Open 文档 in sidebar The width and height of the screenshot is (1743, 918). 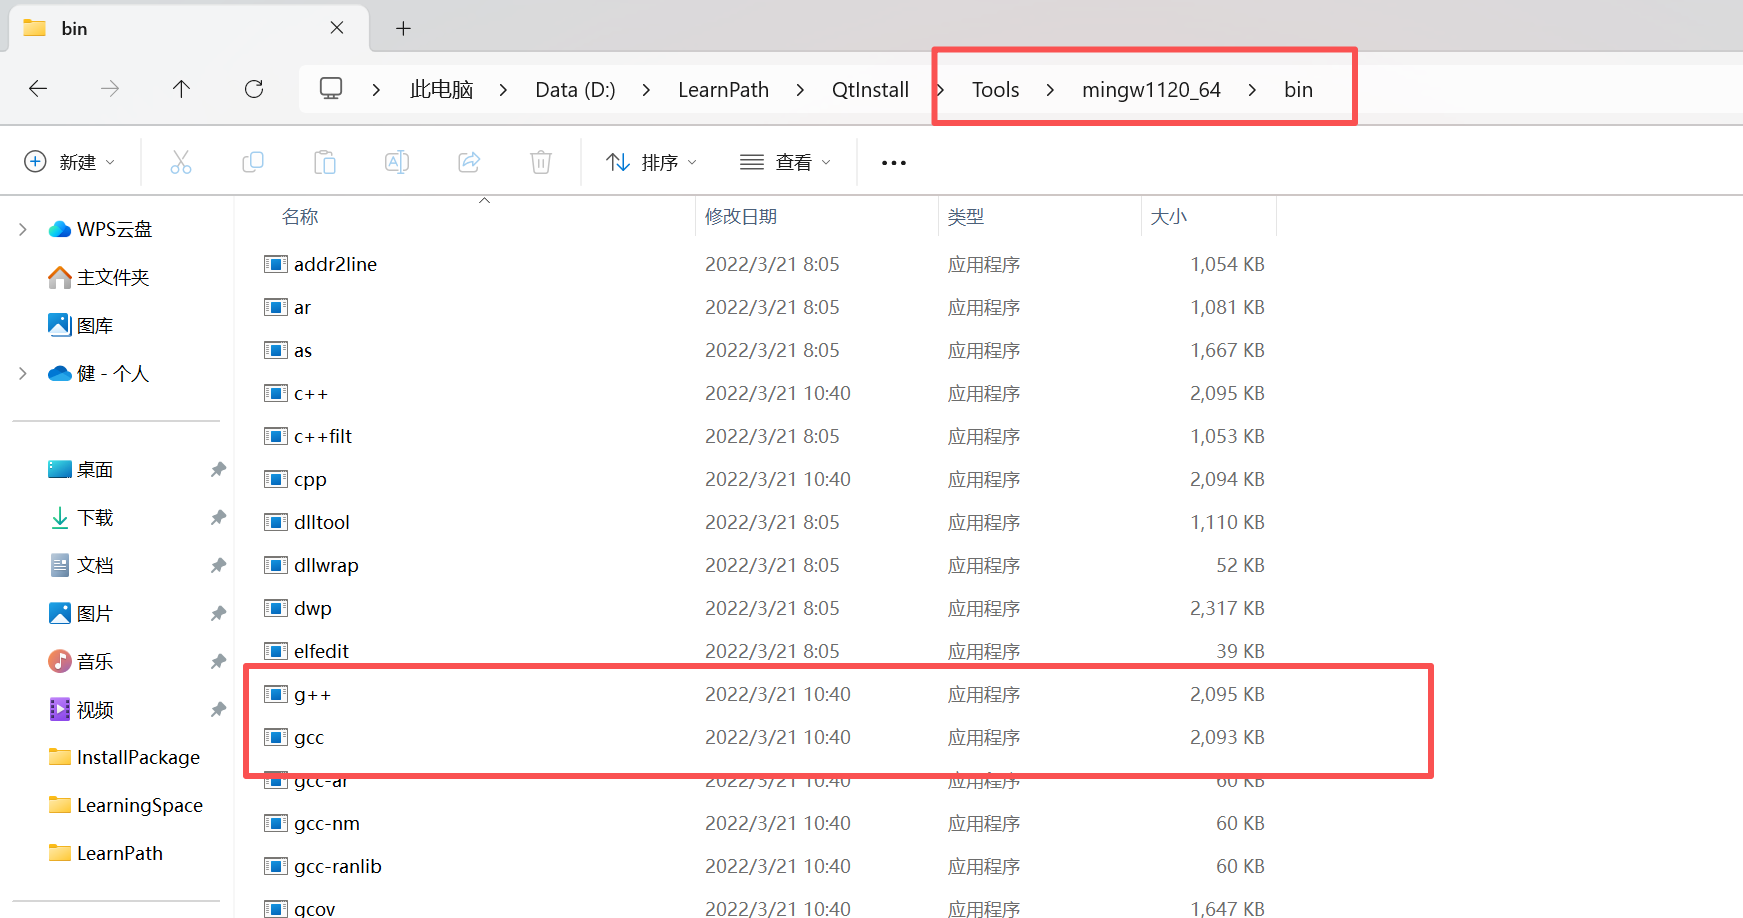pyautogui.click(x=80, y=565)
